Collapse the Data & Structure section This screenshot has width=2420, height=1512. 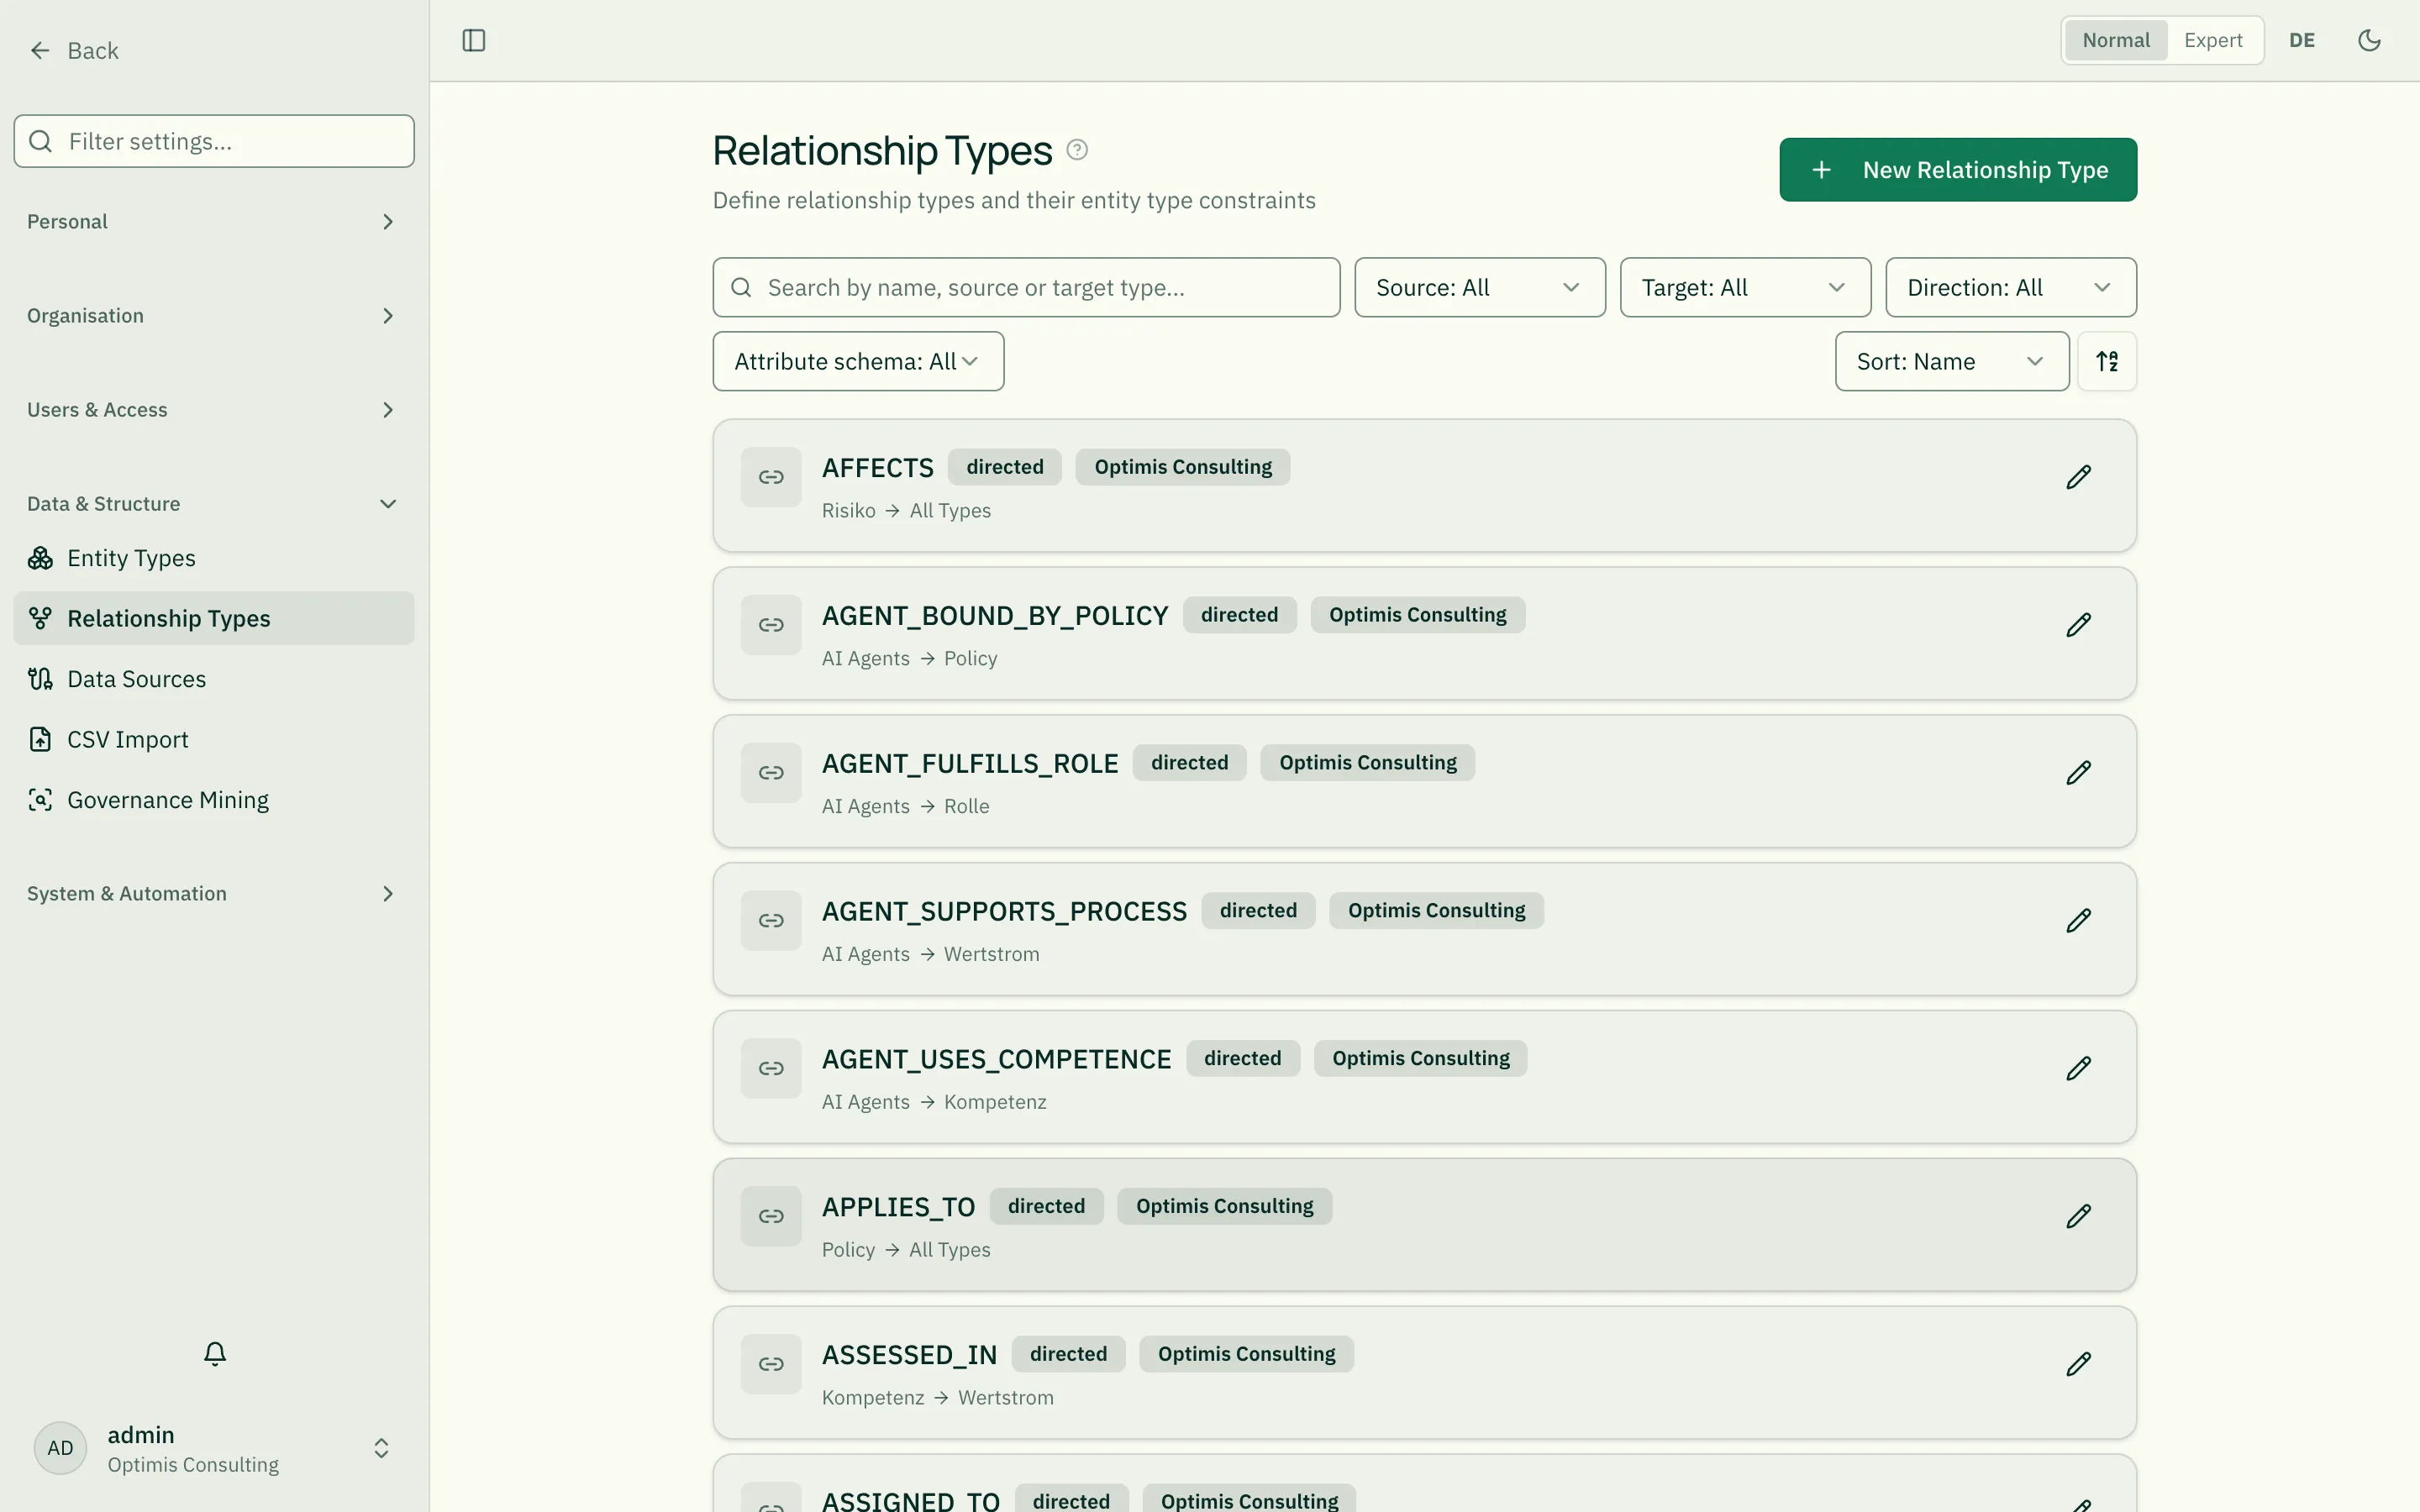pos(214,504)
